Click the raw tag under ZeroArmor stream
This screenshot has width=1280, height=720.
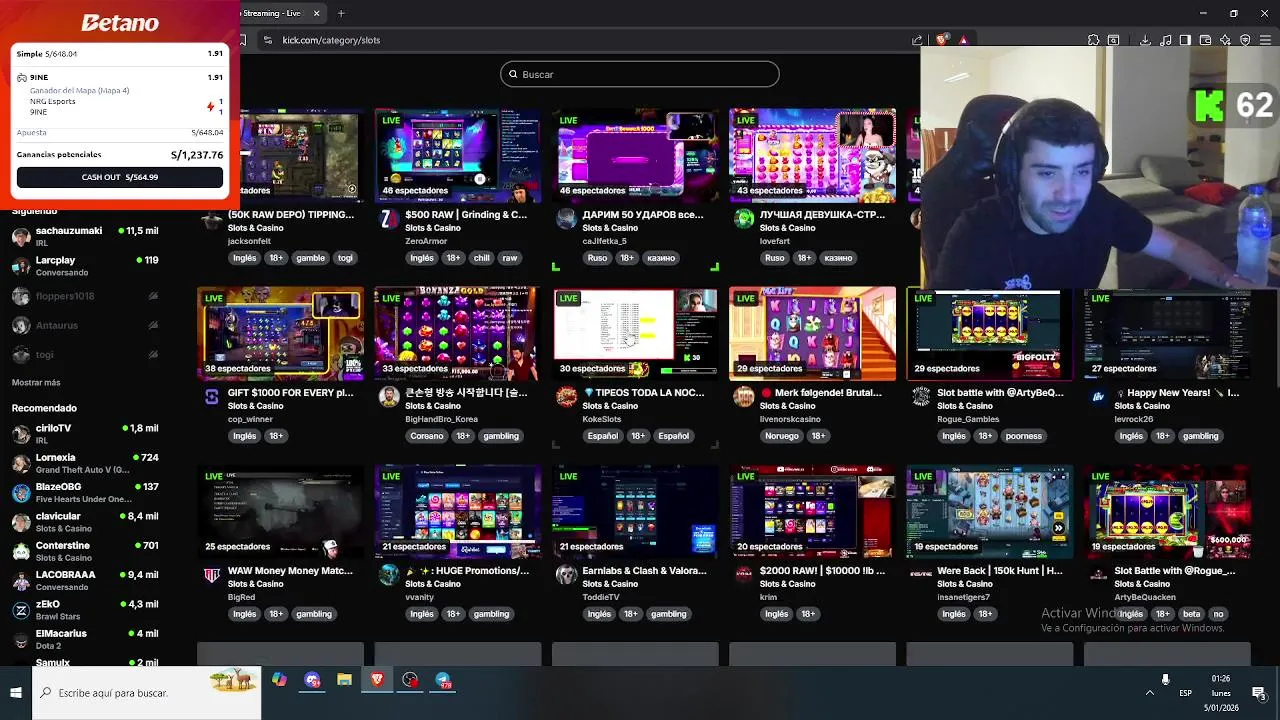click(x=510, y=258)
